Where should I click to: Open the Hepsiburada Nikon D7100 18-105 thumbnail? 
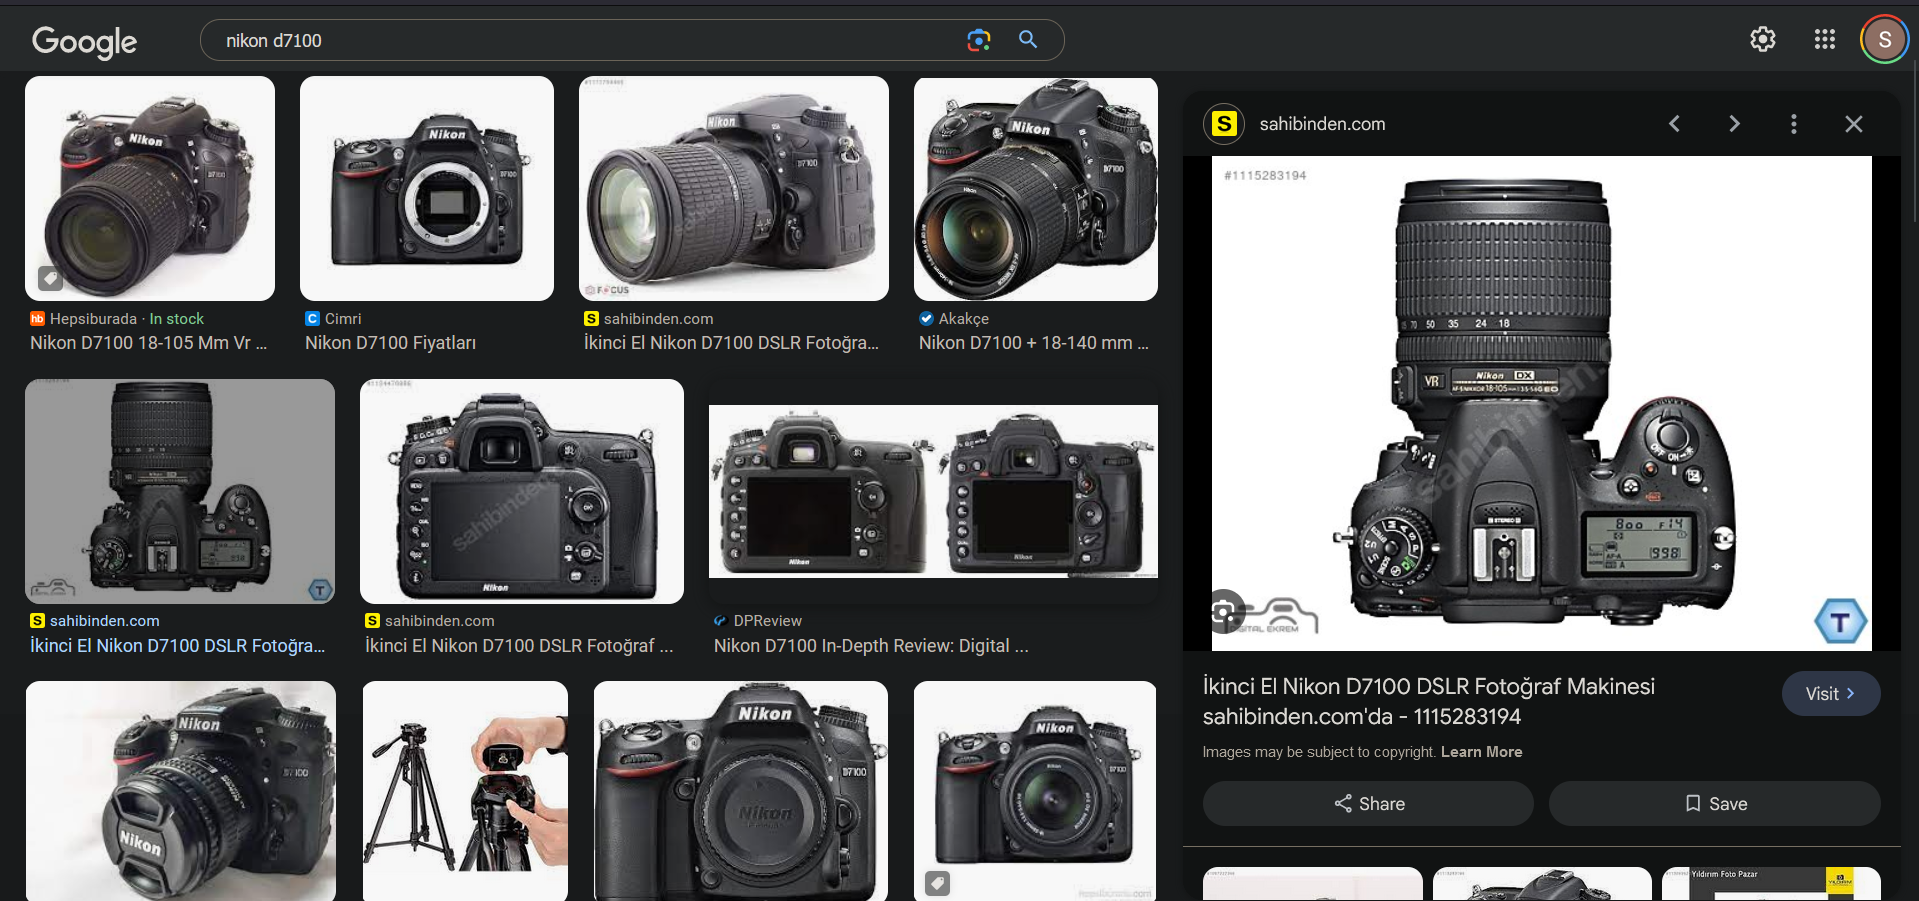point(150,189)
